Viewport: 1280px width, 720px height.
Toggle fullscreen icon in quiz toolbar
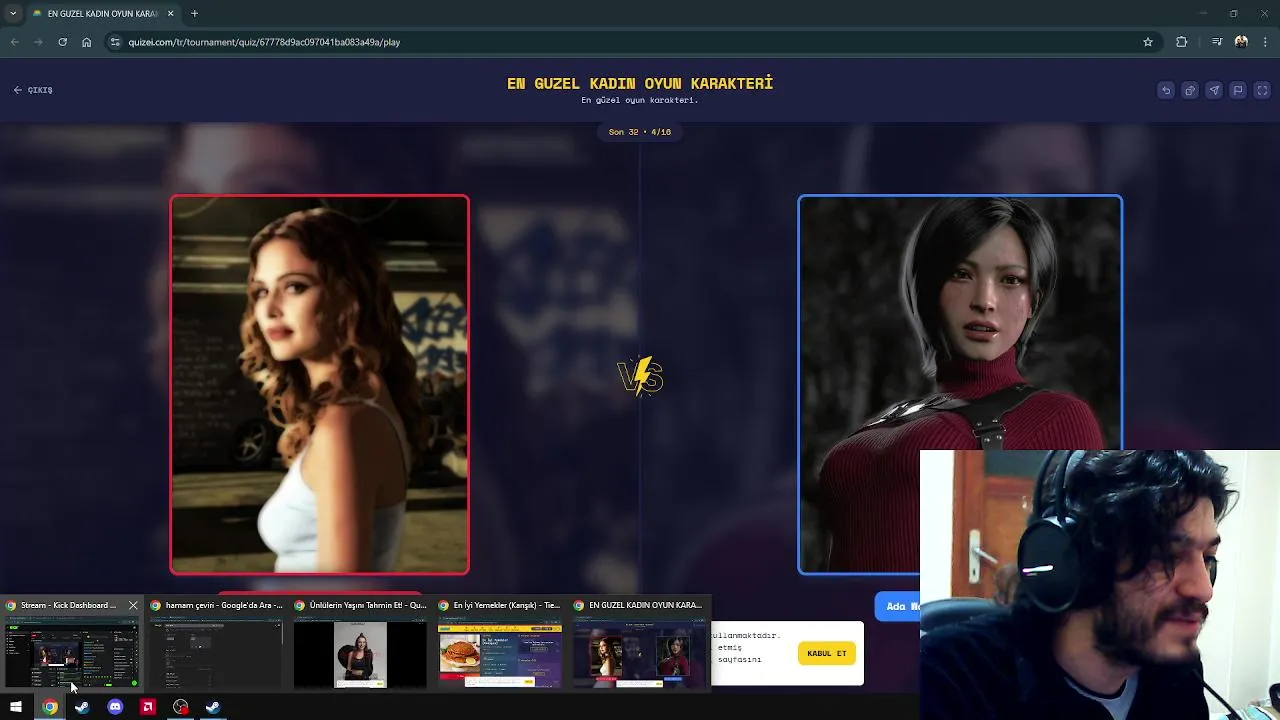[x=1262, y=90]
